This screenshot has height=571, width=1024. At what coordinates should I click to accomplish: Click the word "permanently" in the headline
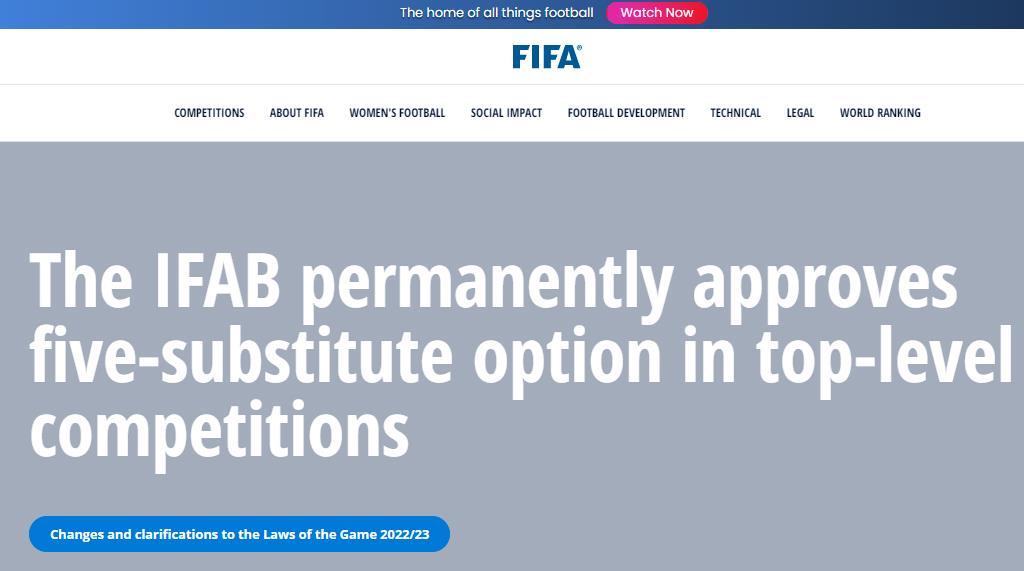click(x=487, y=286)
